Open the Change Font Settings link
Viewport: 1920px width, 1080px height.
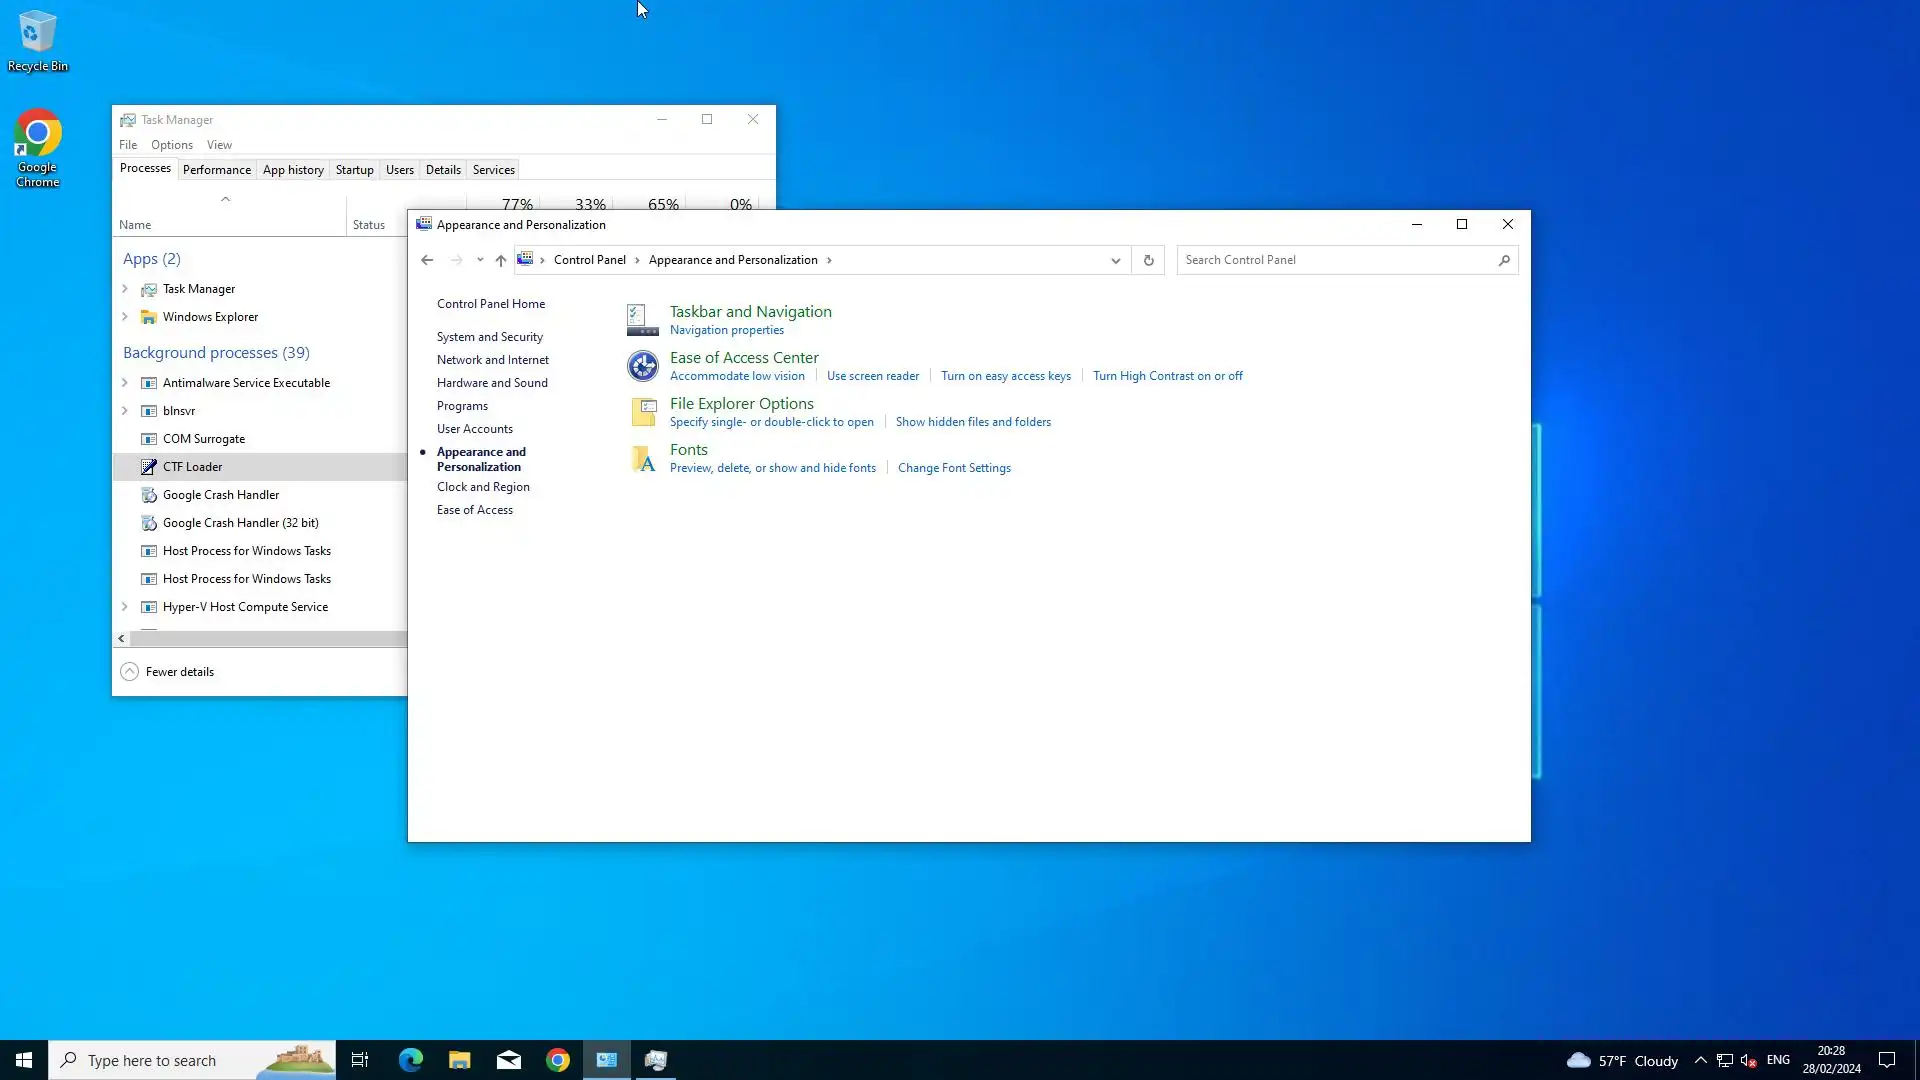click(x=954, y=468)
